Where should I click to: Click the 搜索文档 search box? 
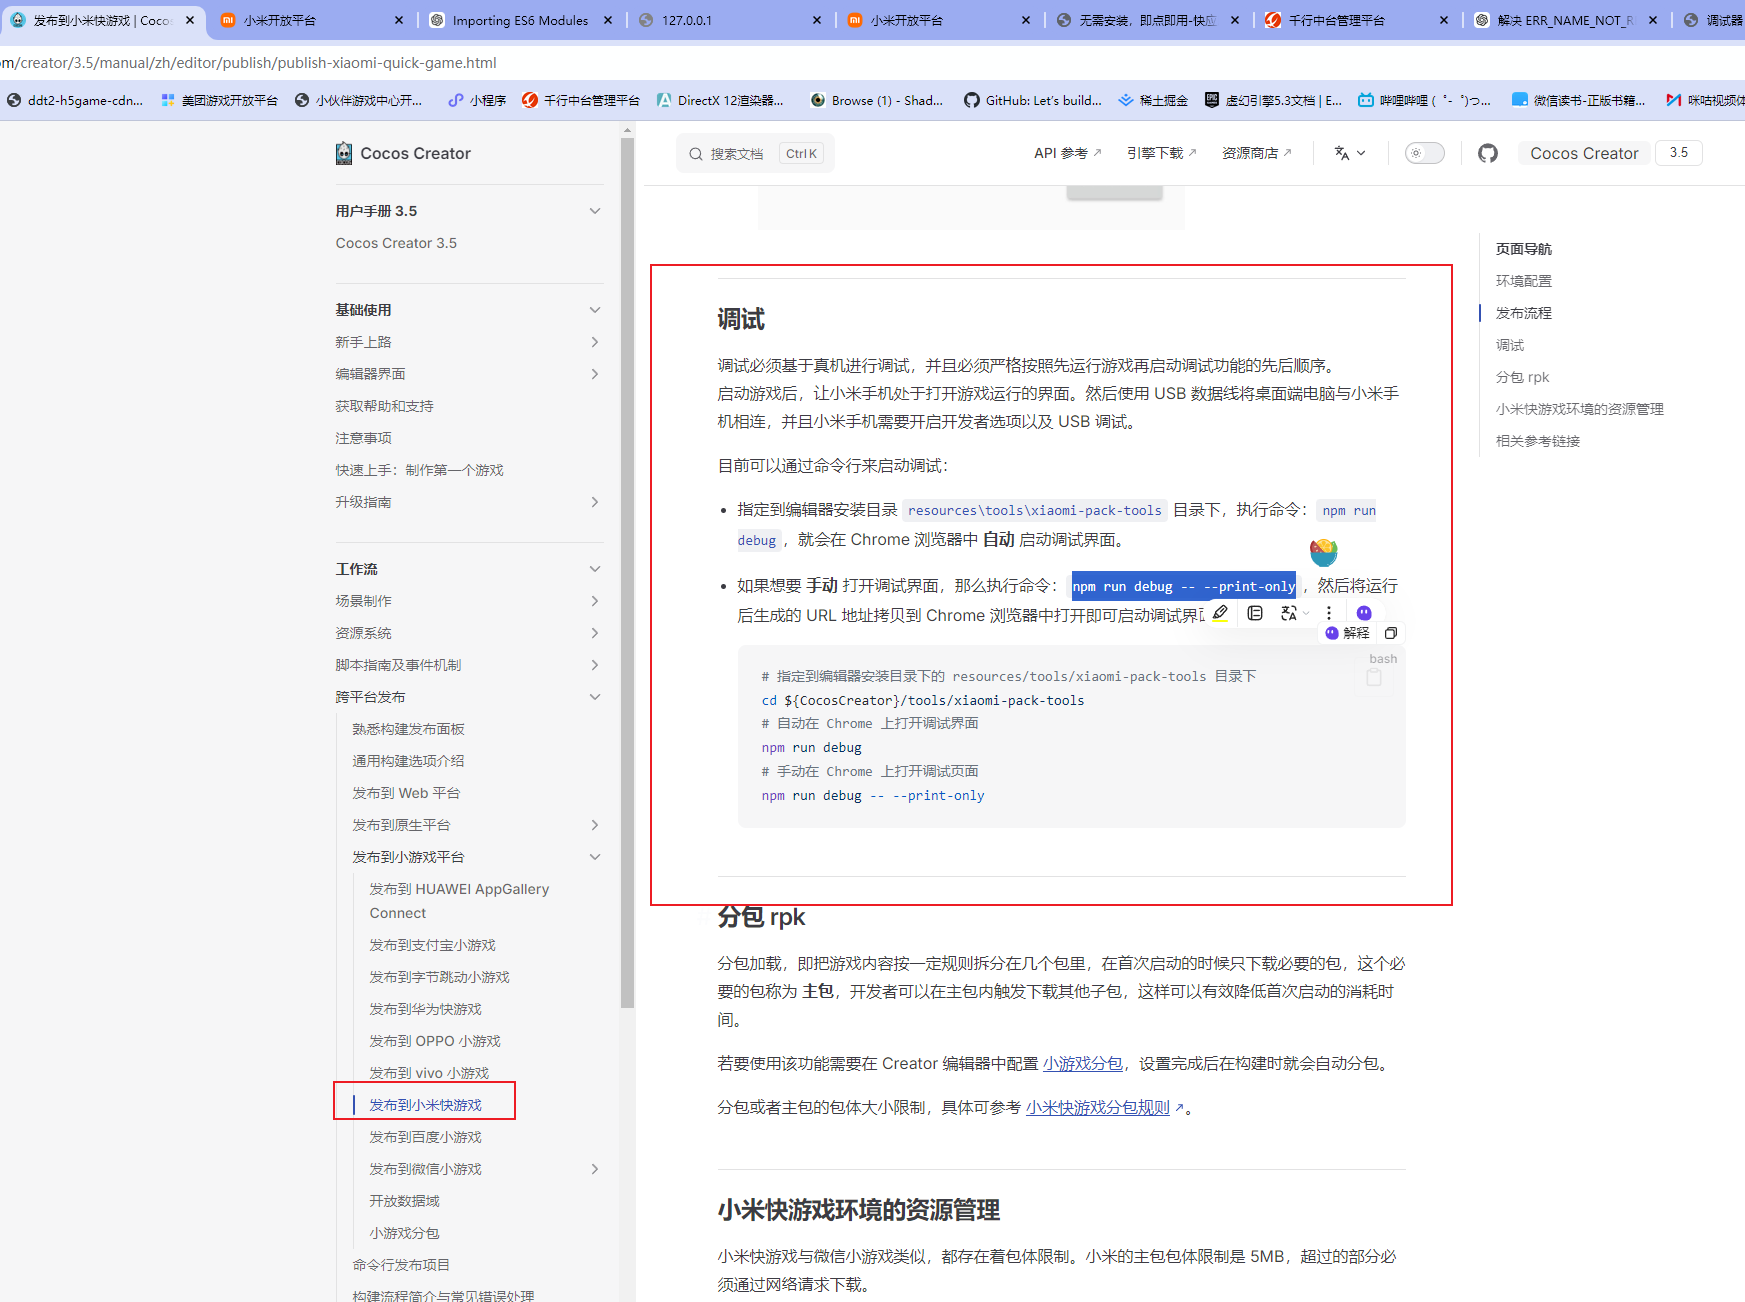pyautogui.click(x=755, y=153)
